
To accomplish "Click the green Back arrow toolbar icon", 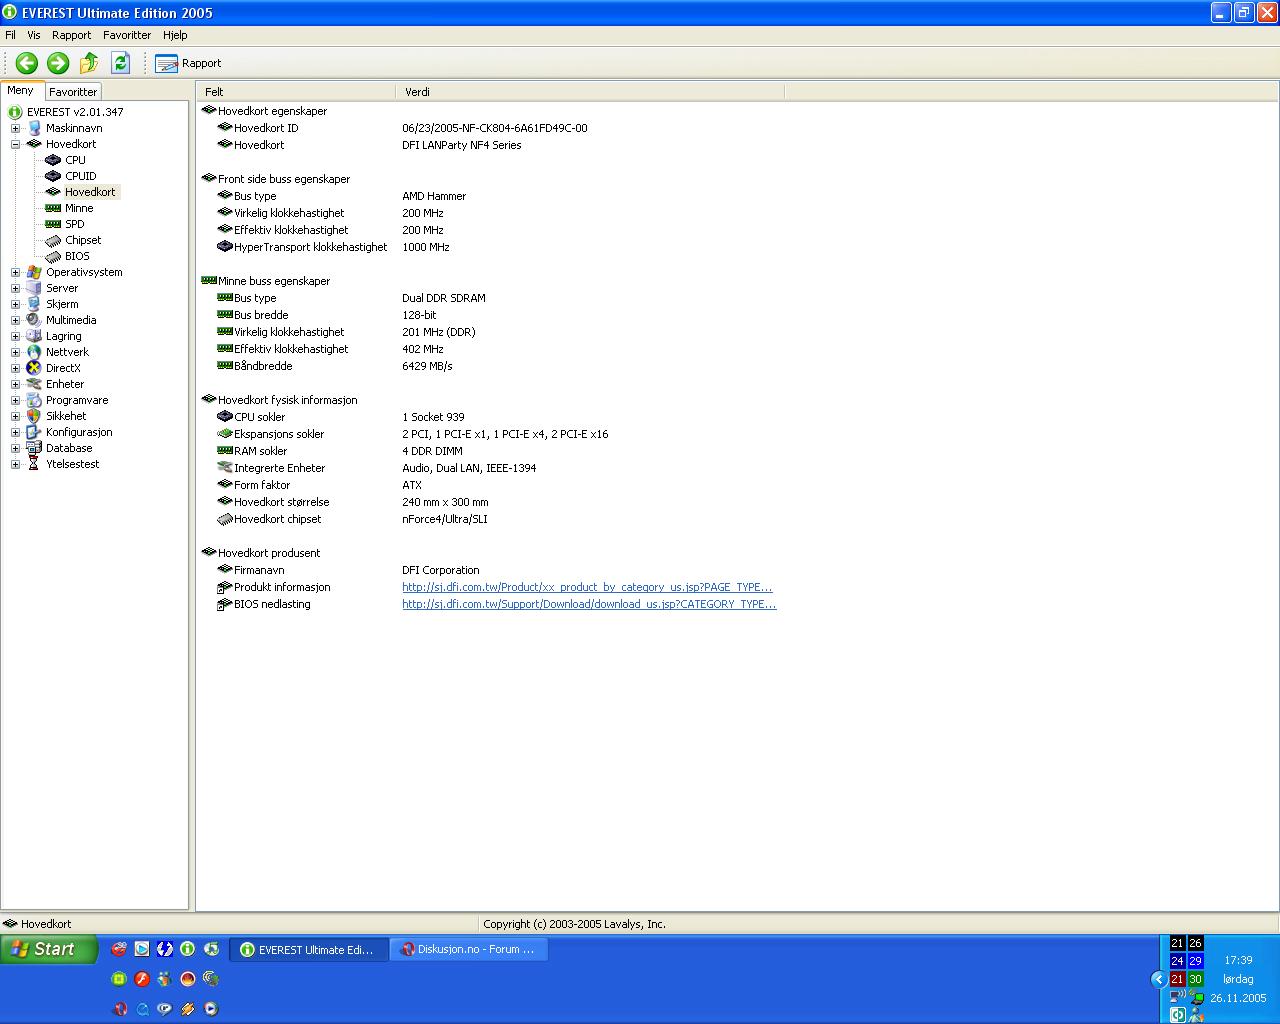I will (x=27, y=63).
